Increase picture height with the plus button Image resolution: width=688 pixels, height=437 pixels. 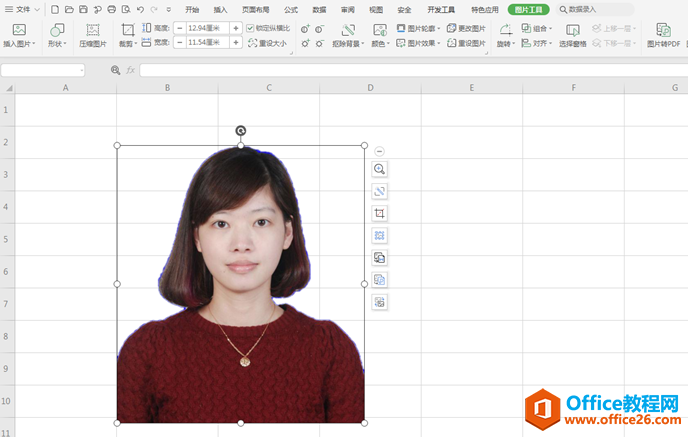(x=236, y=28)
